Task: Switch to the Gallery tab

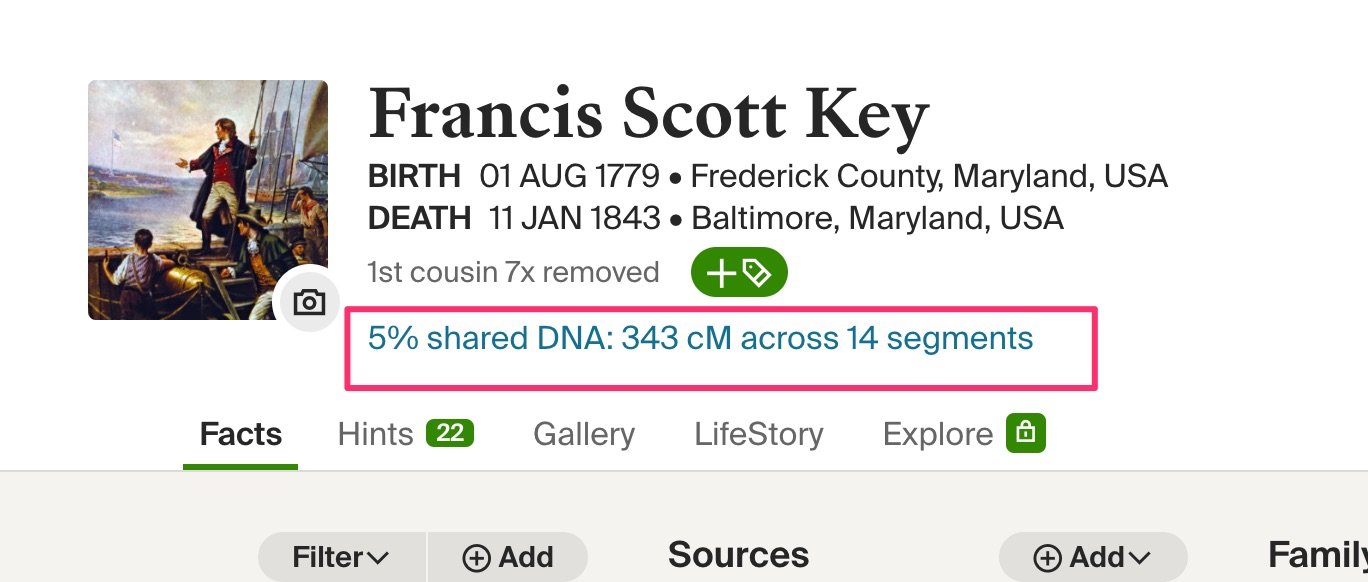Action: tap(583, 434)
